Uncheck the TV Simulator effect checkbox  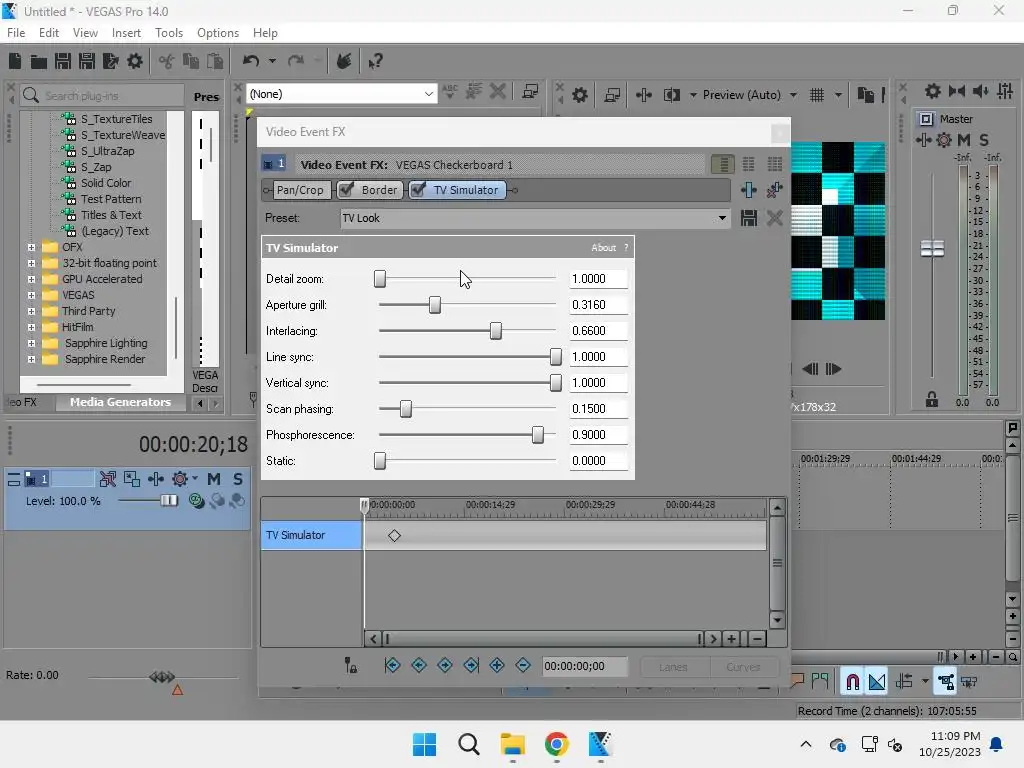click(419, 190)
